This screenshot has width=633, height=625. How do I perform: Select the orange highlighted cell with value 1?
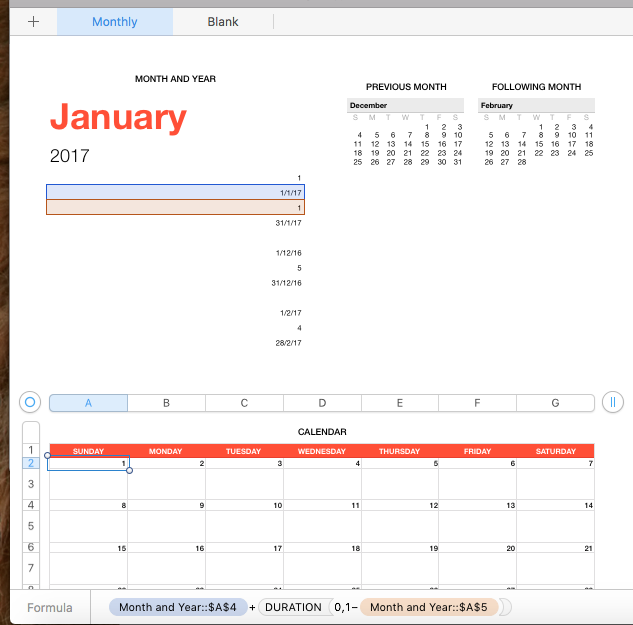tap(175, 207)
